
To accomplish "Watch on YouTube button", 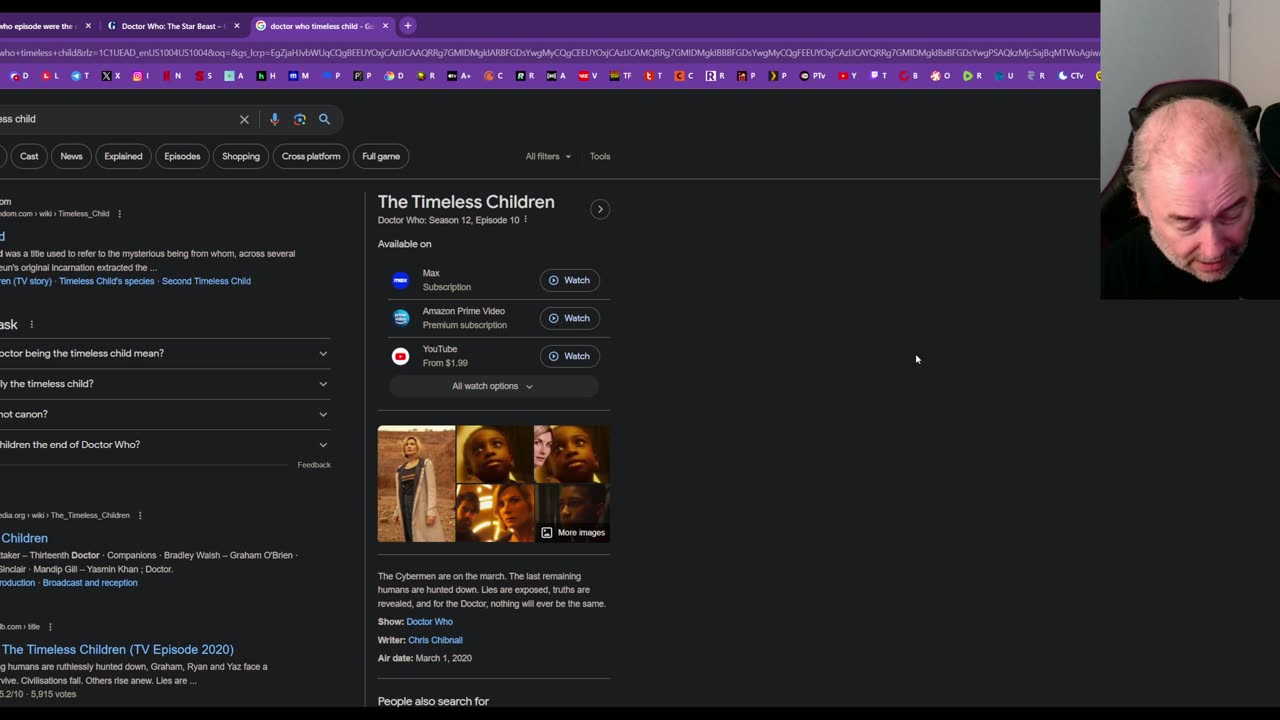I will click(x=569, y=356).
